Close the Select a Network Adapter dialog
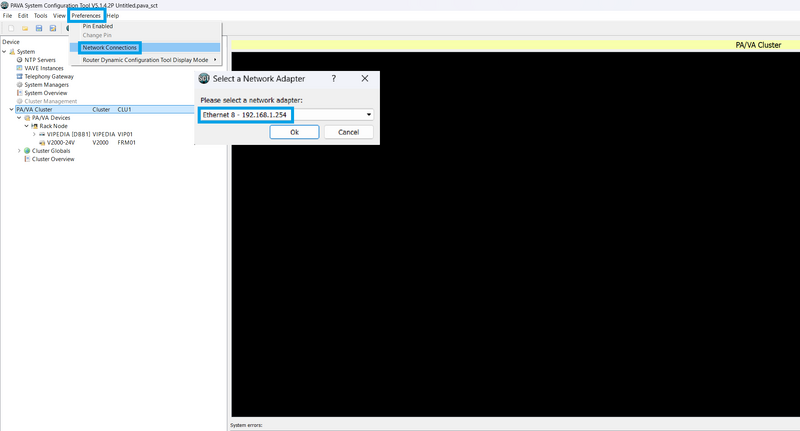Viewport: 800px width, 431px height. pyautogui.click(x=365, y=79)
